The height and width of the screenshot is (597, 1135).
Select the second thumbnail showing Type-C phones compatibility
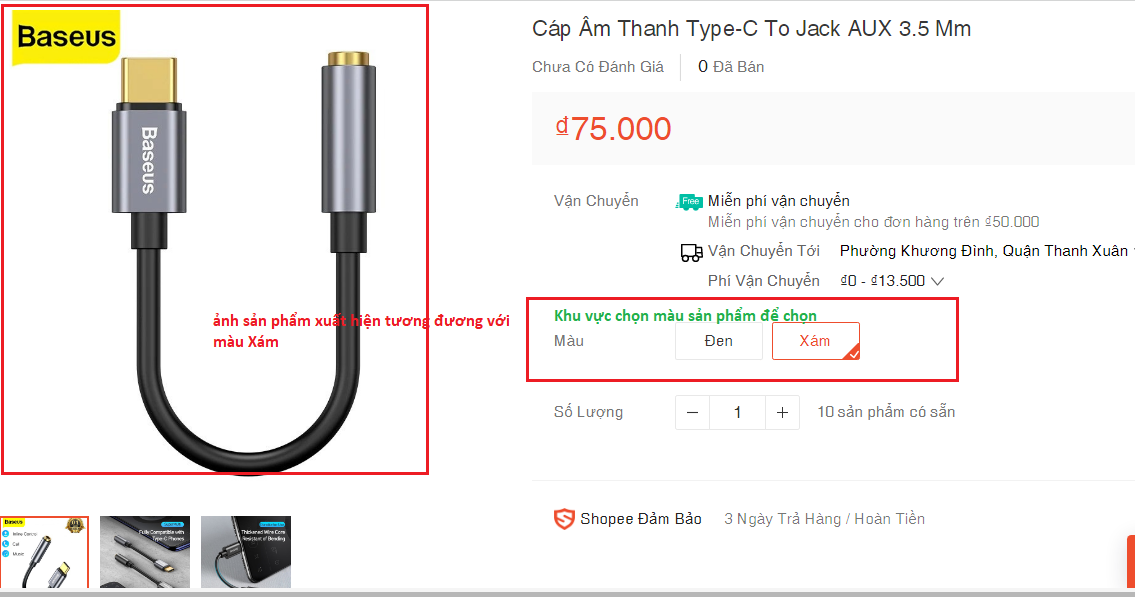click(x=145, y=552)
